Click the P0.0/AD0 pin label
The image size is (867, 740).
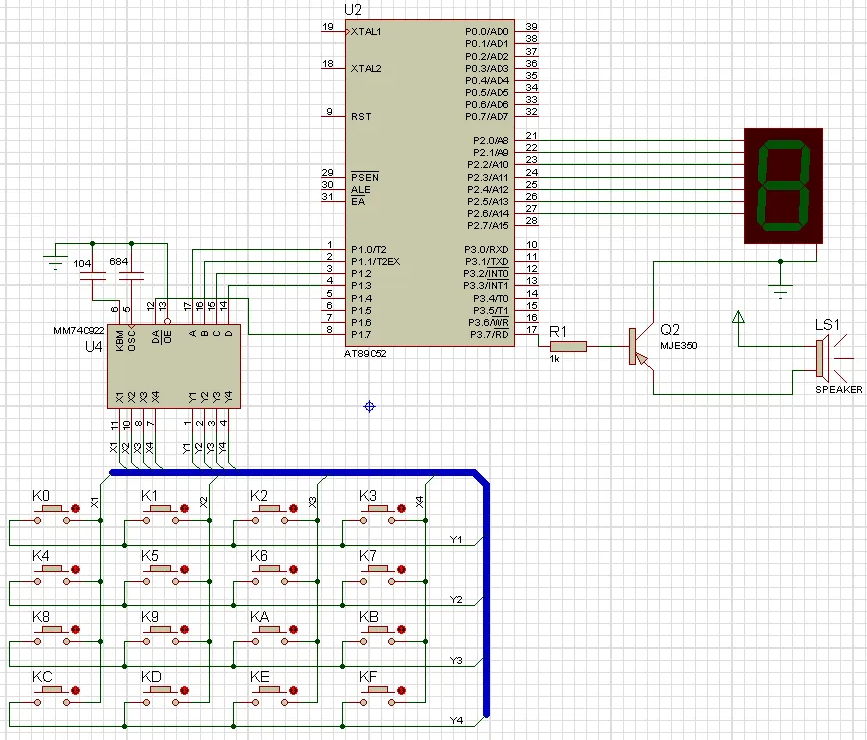(487, 32)
